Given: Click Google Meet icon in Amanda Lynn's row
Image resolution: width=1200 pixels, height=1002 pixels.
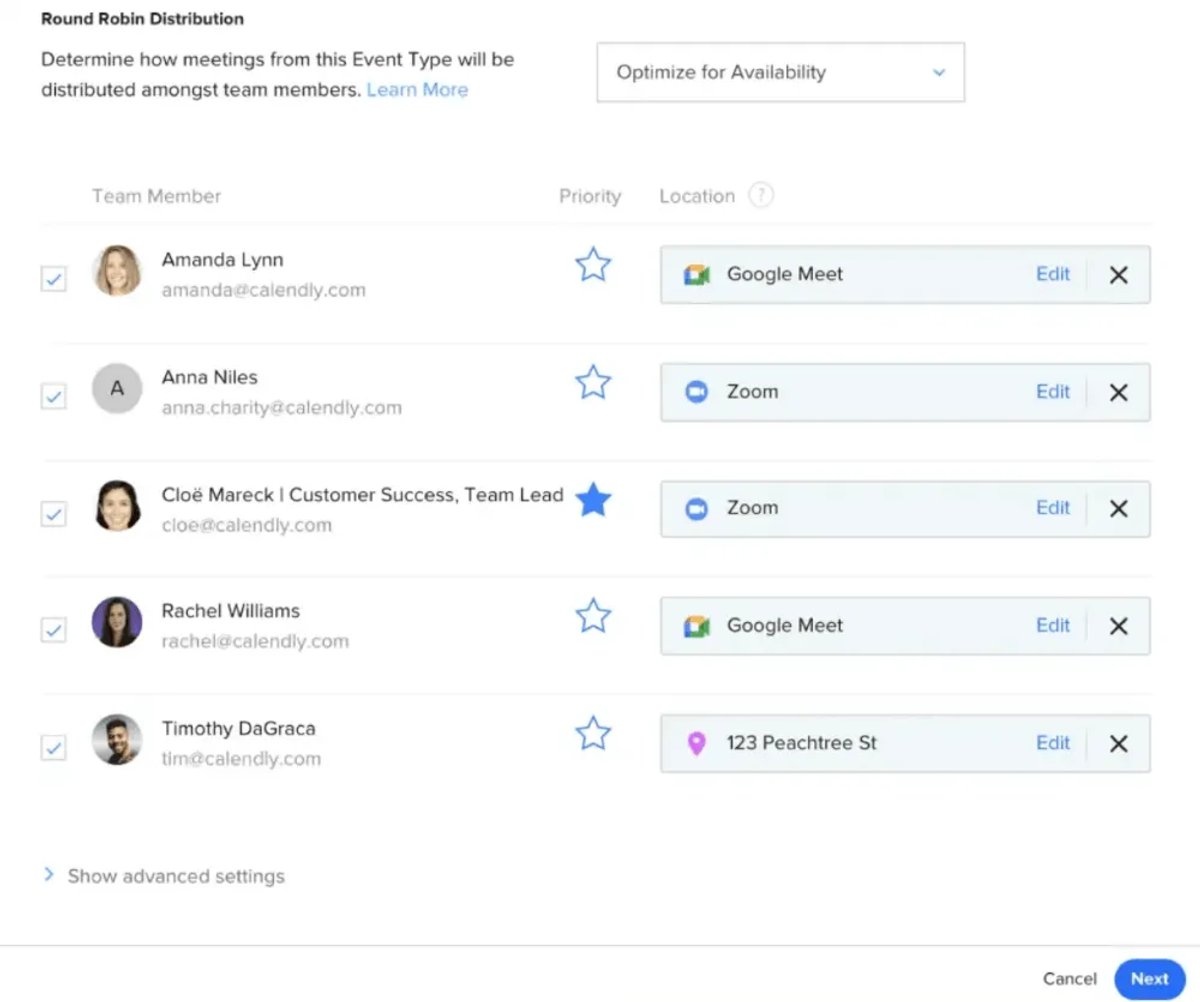Looking at the screenshot, I should pos(696,275).
